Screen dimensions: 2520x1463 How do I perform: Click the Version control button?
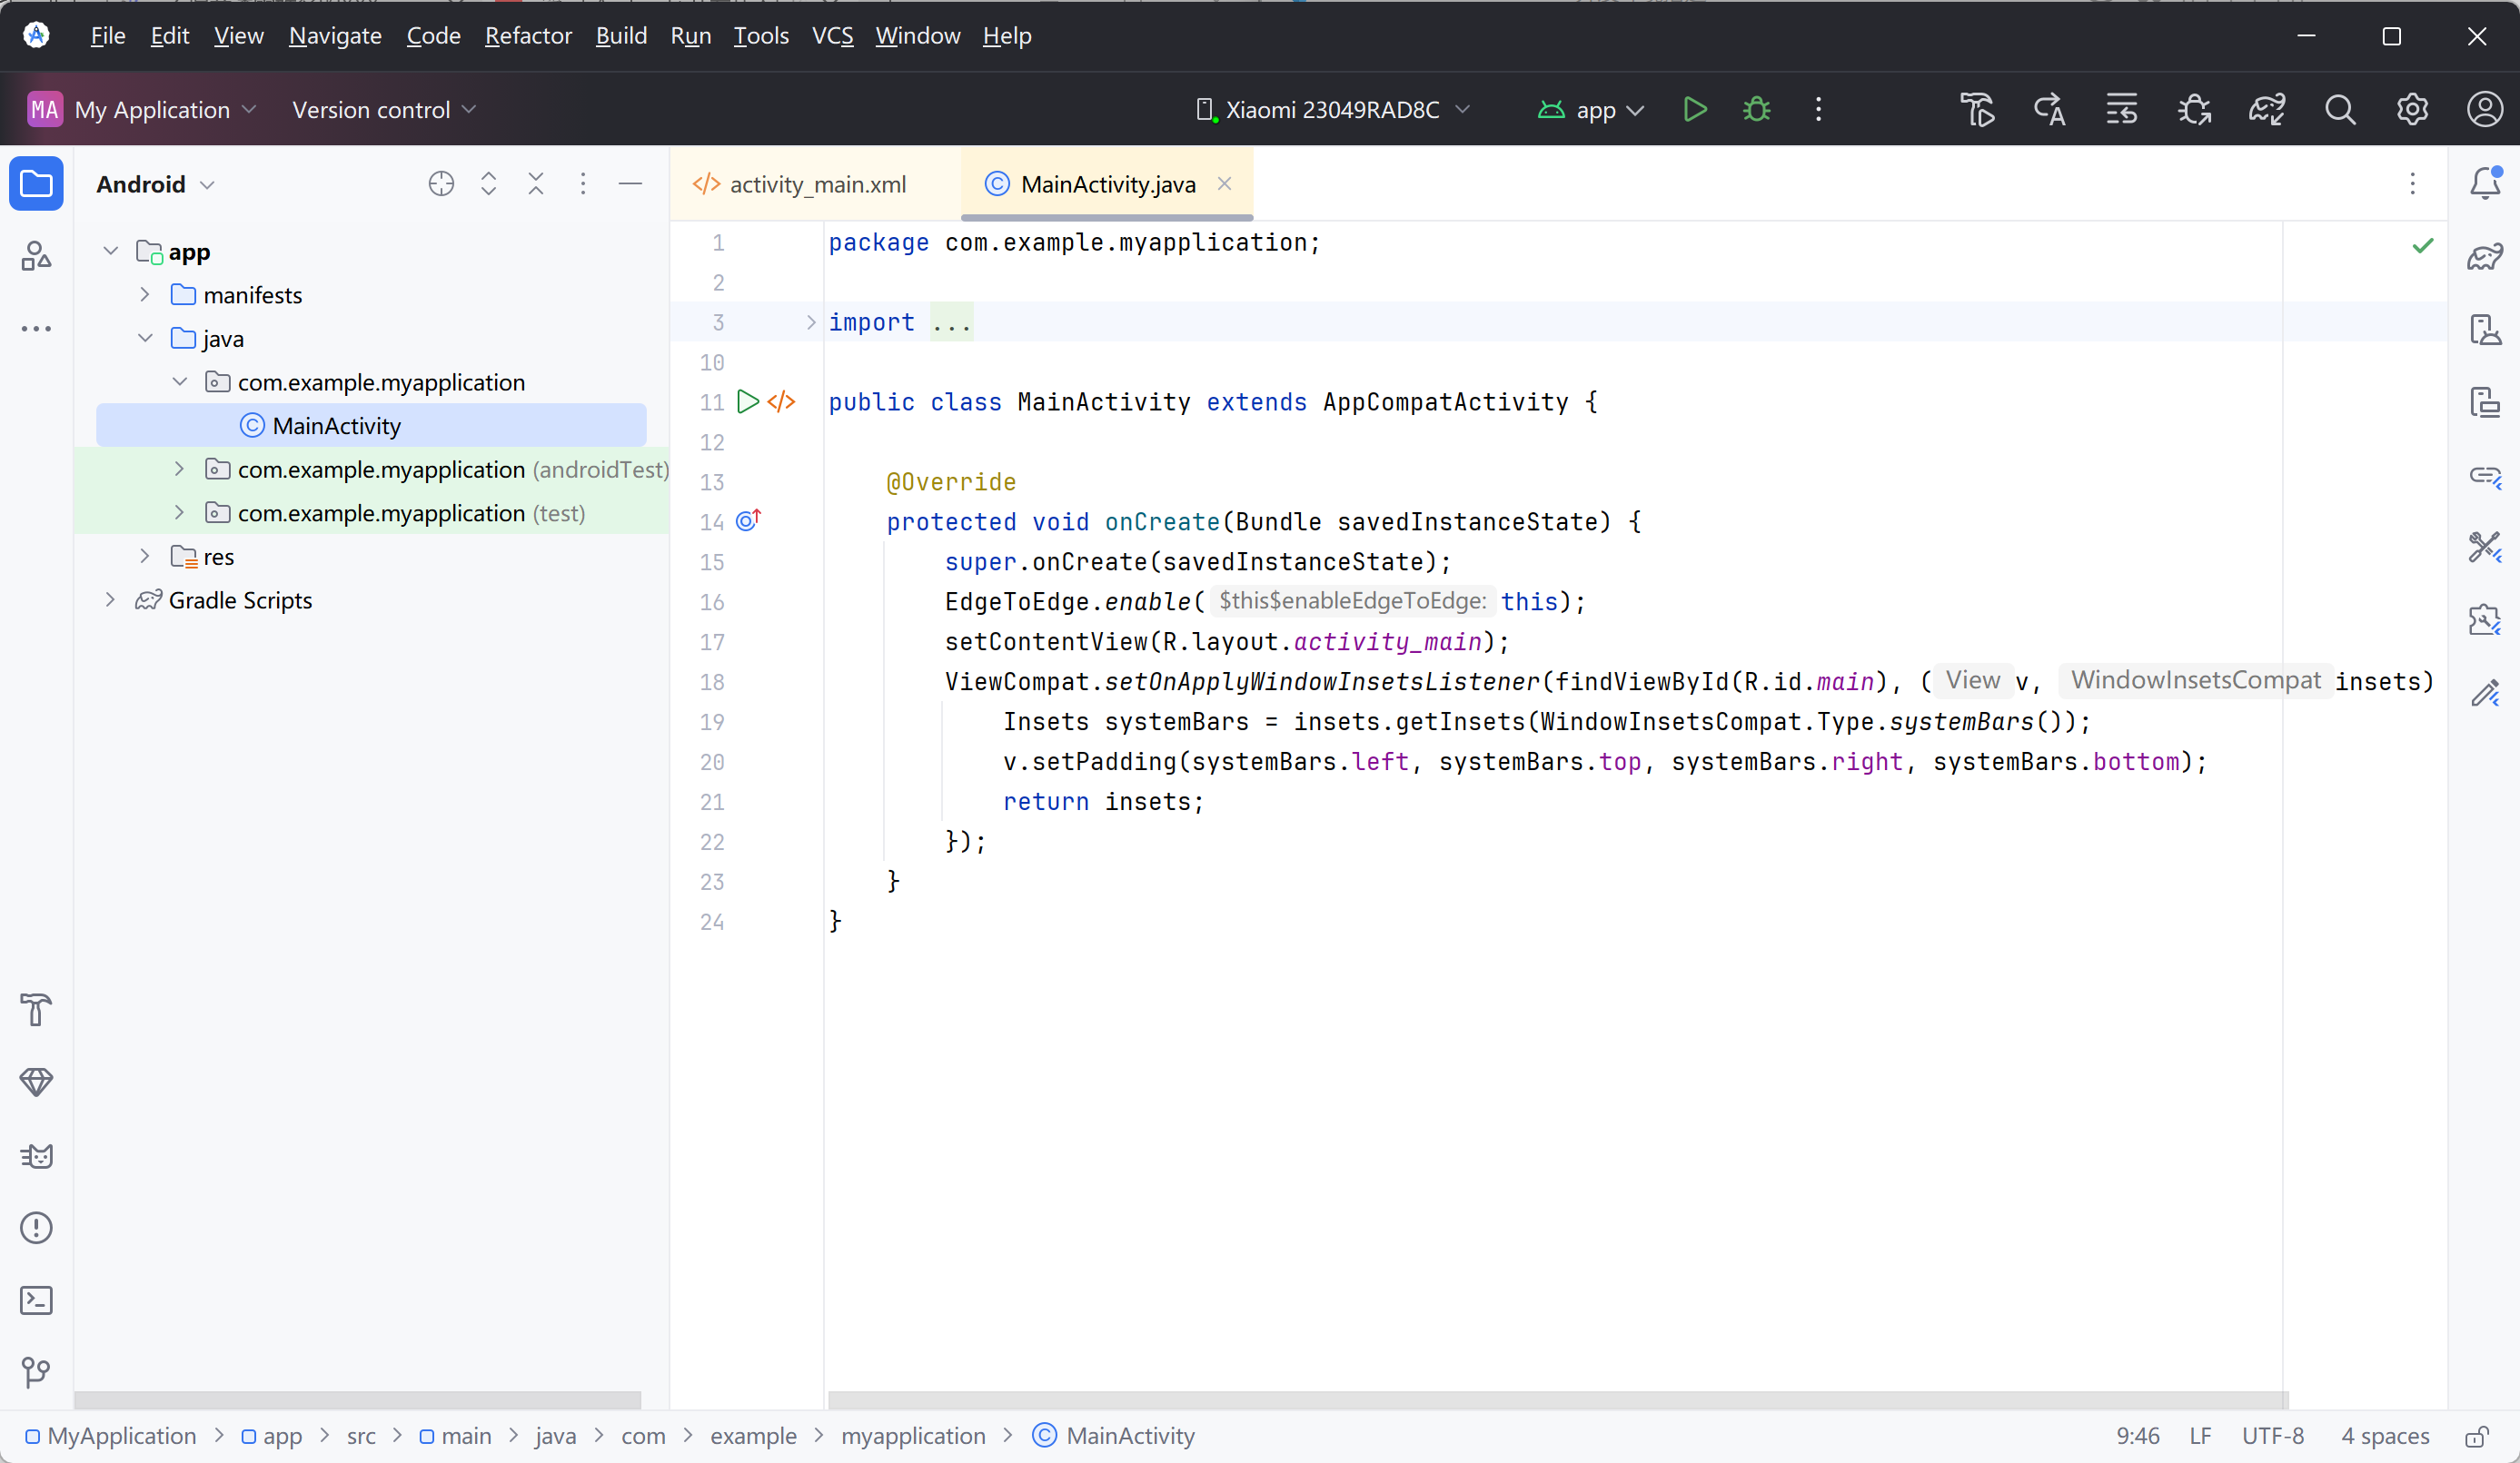pyautogui.click(x=383, y=109)
